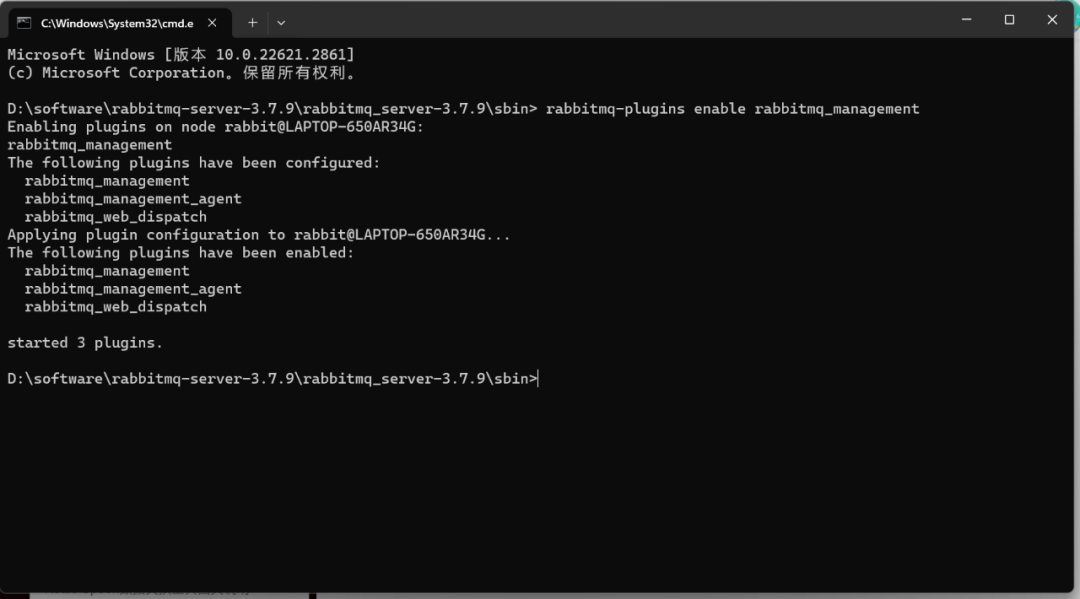Close the cmd.exe tab with its X
Image resolution: width=1080 pixels, height=599 pixels.
point(212,23)
